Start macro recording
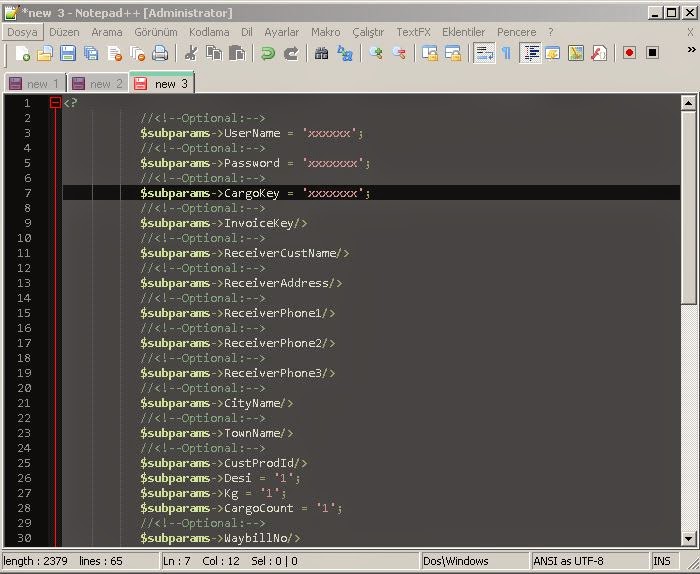The width and height of the screenshot is (700, 574). pyautogui.click(x=629, y=53)
